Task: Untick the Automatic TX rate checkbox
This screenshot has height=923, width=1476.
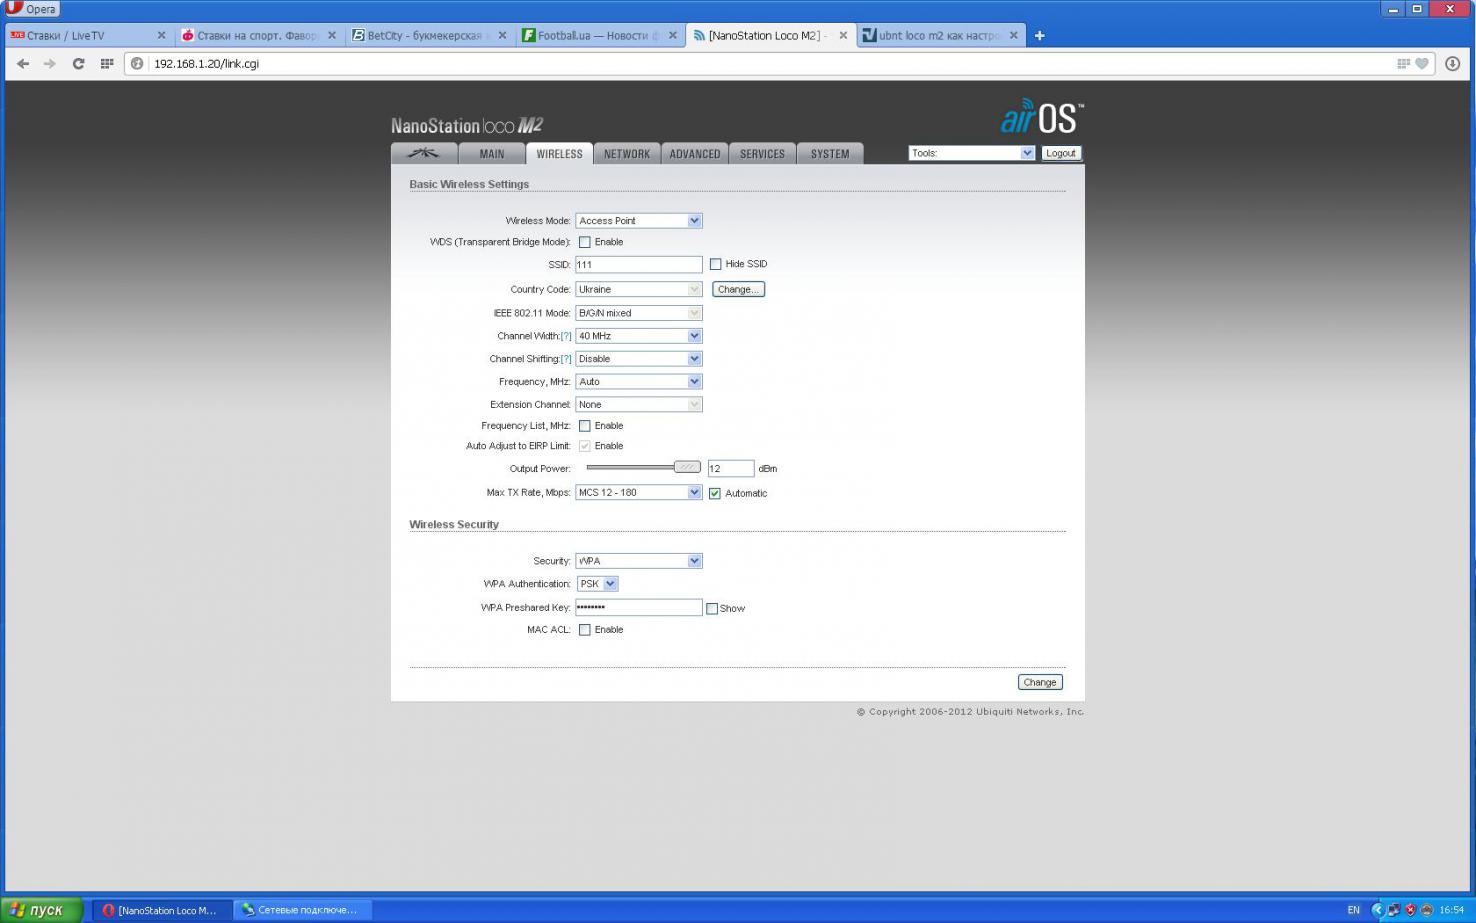Action: (x=715, y=493)
